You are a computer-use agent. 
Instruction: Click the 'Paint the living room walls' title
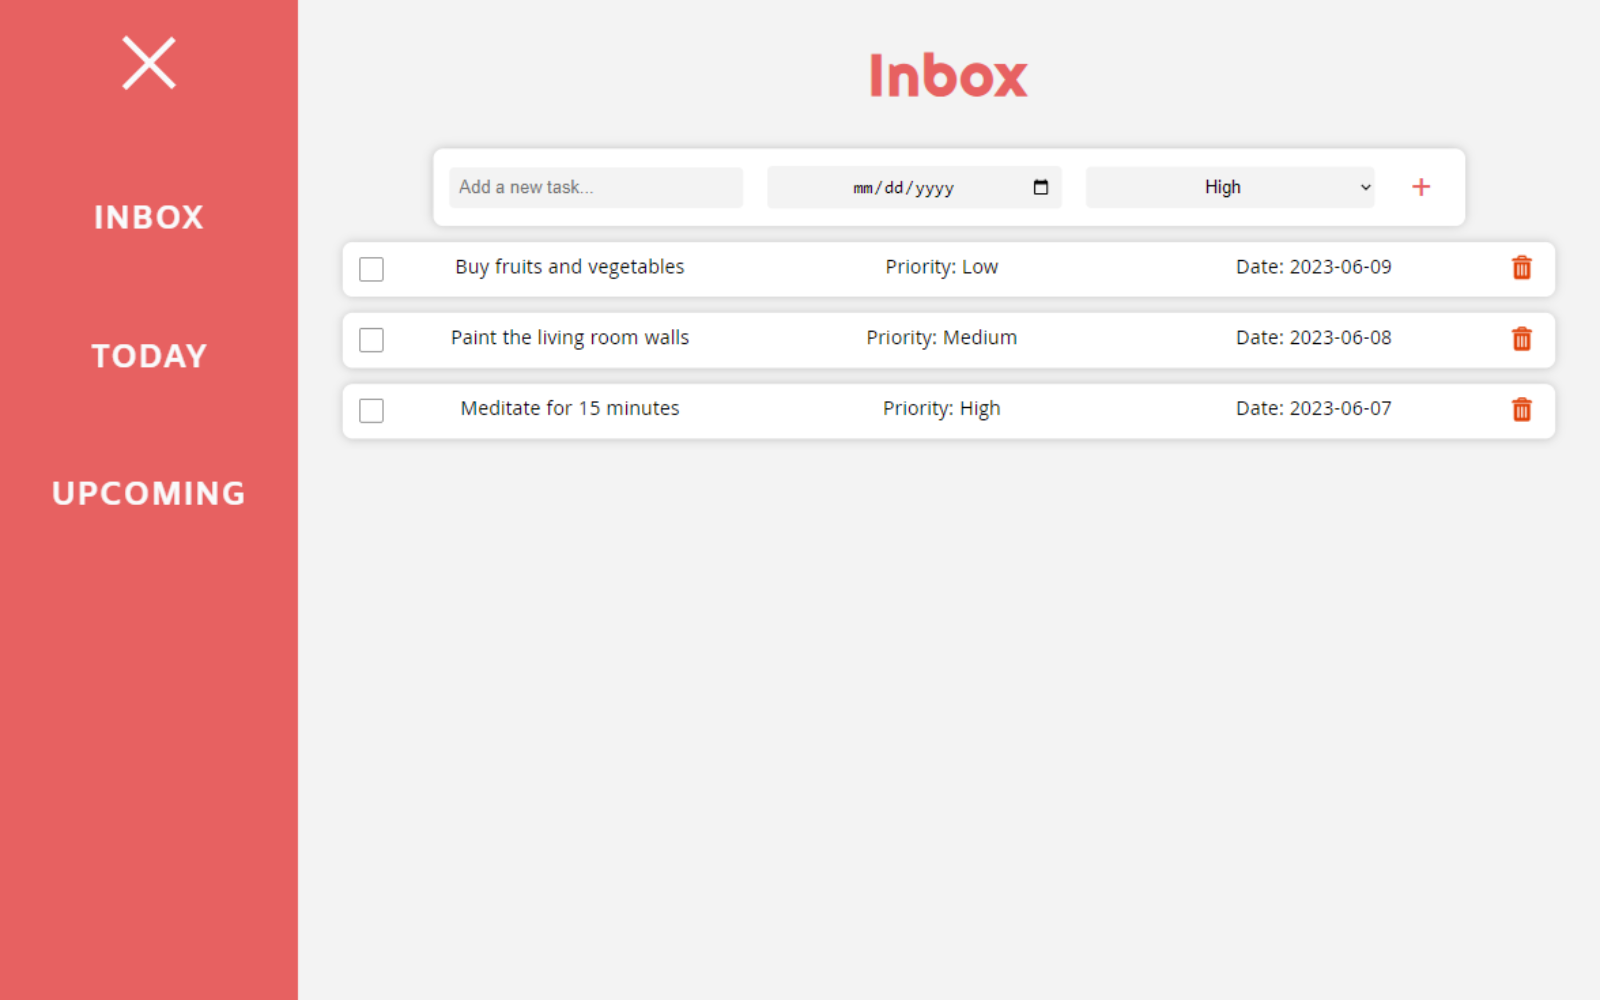point(570,338)
